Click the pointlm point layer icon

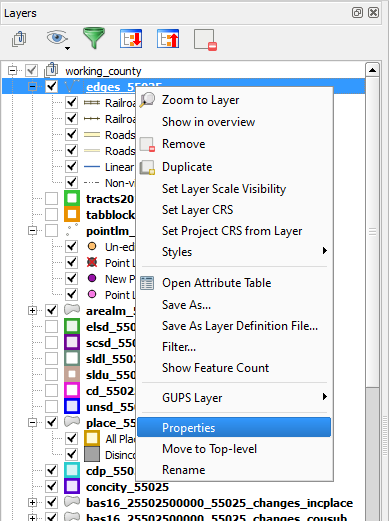[x=72, y=230]
